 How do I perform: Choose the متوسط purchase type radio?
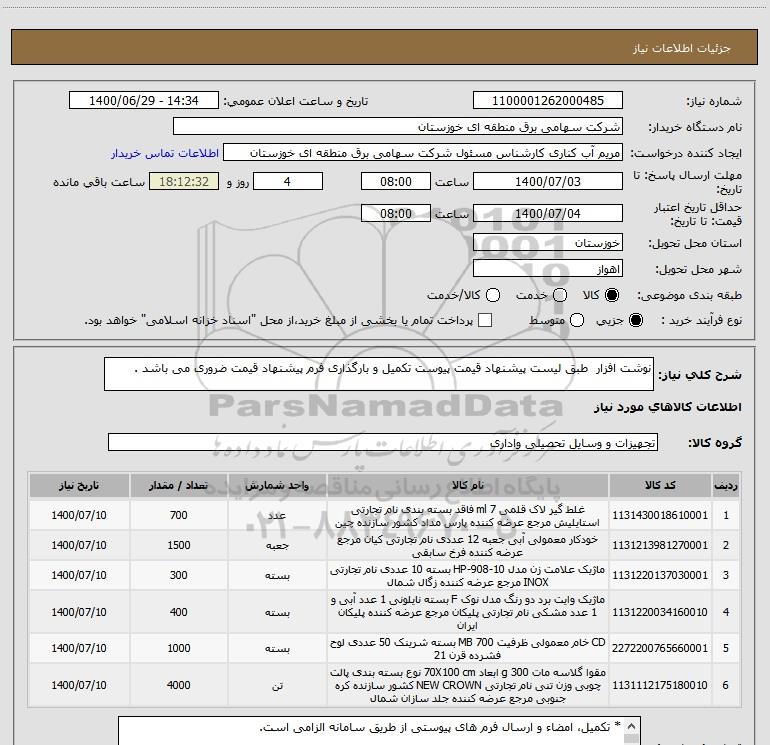(577, 320)
